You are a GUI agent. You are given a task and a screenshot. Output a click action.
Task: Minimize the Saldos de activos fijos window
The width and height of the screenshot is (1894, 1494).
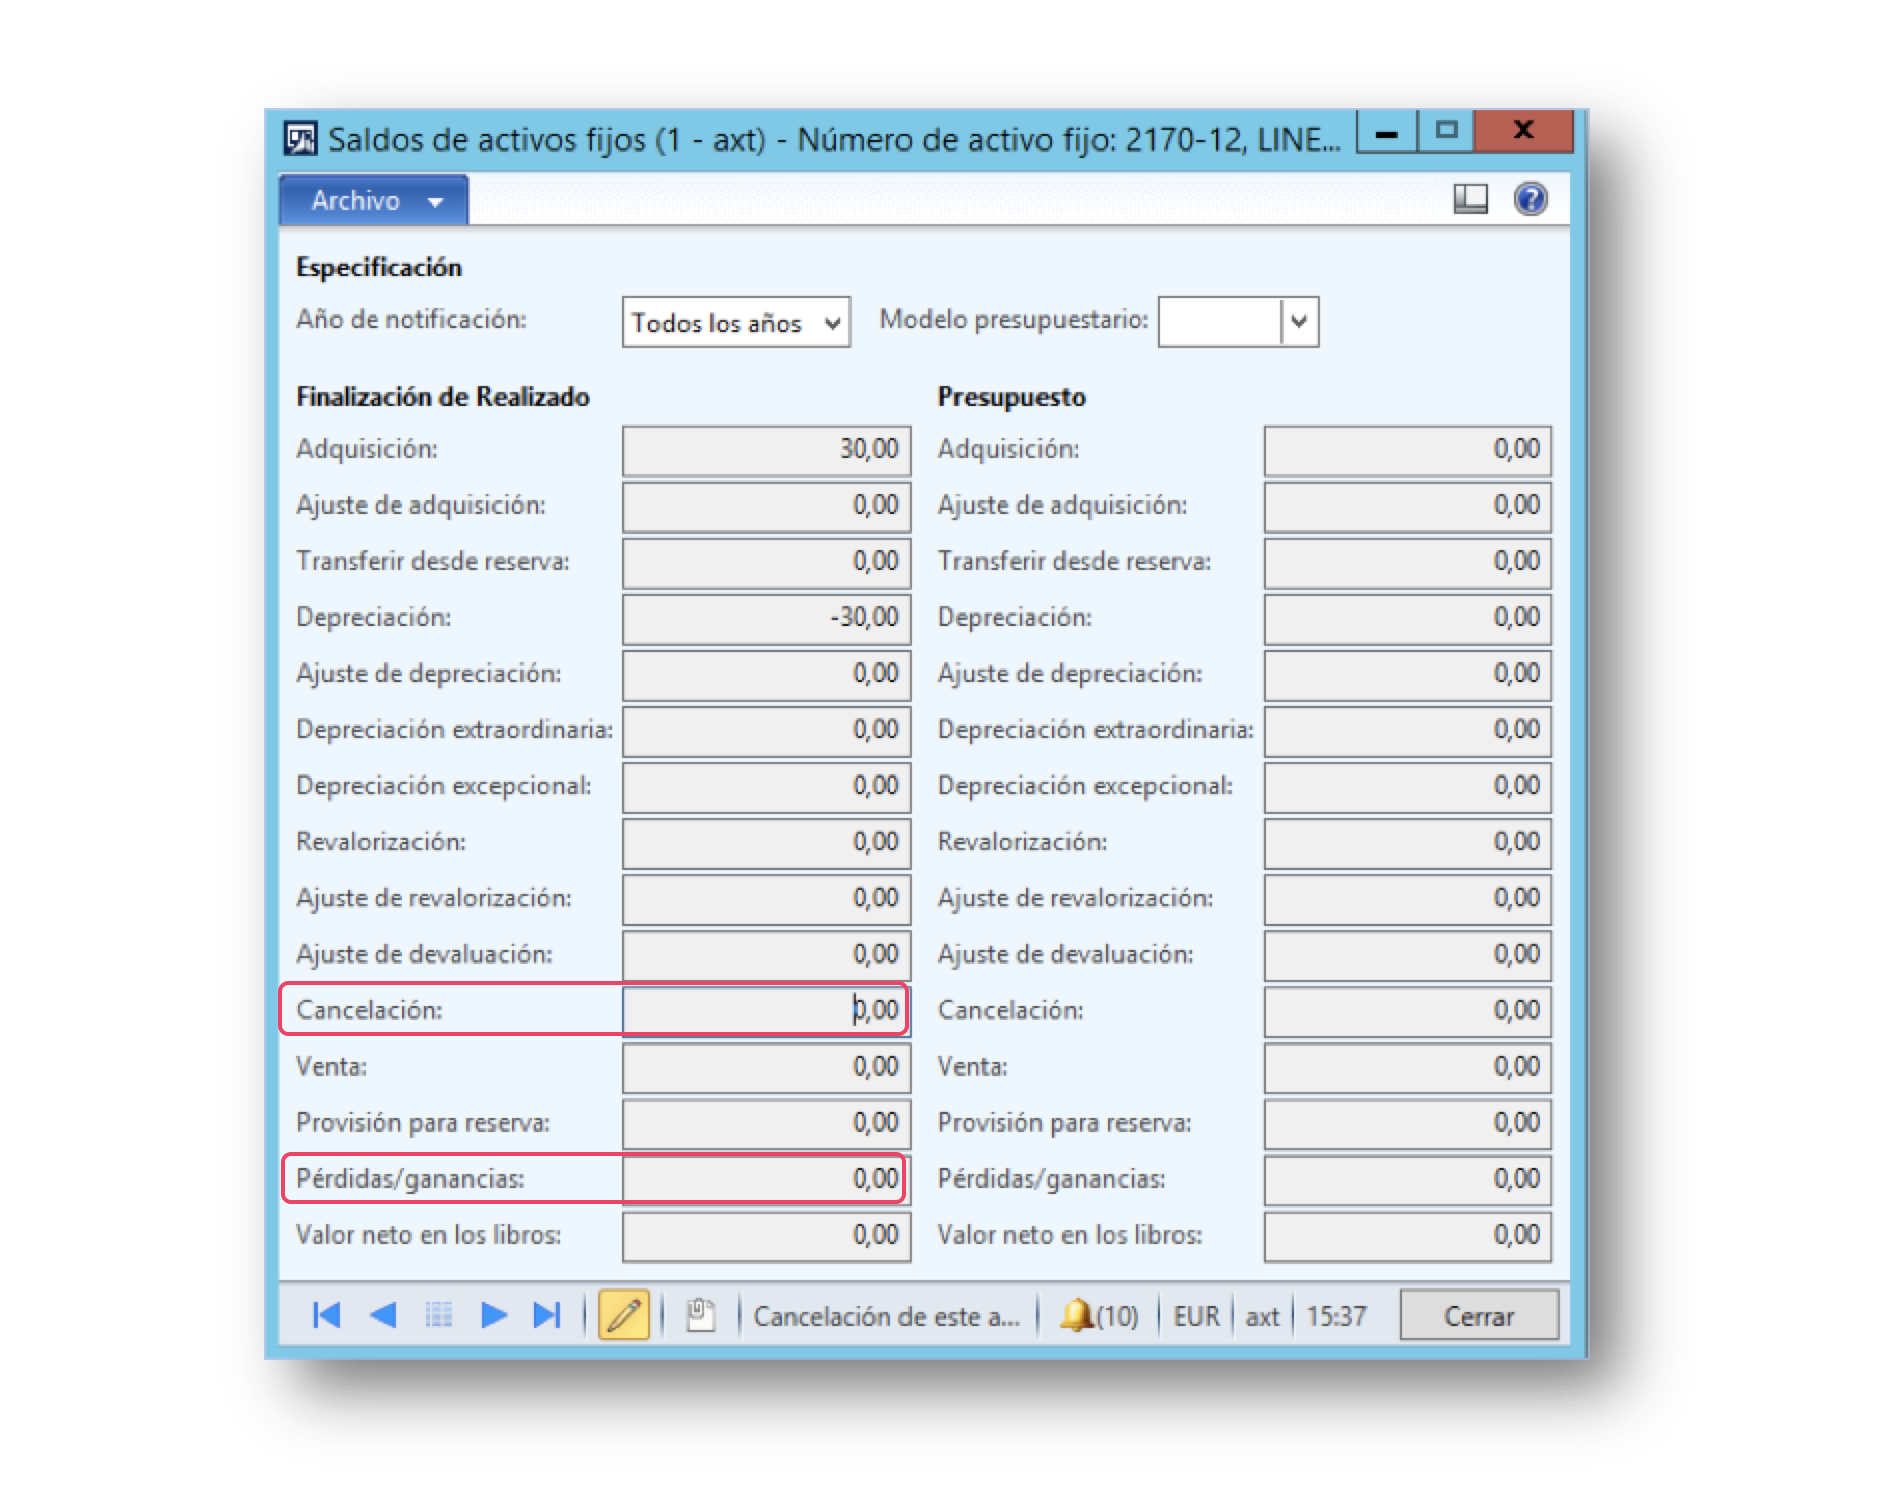(x=1386, y=131)
